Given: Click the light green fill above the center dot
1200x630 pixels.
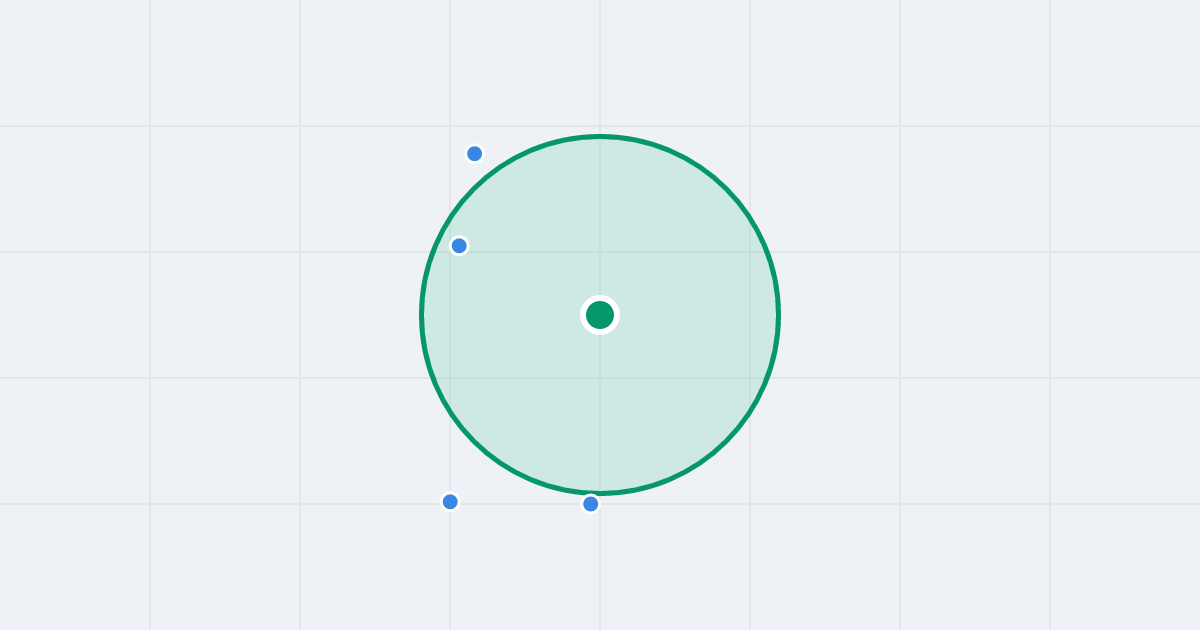Looking at the screenshot, I should tap(600, 220).
